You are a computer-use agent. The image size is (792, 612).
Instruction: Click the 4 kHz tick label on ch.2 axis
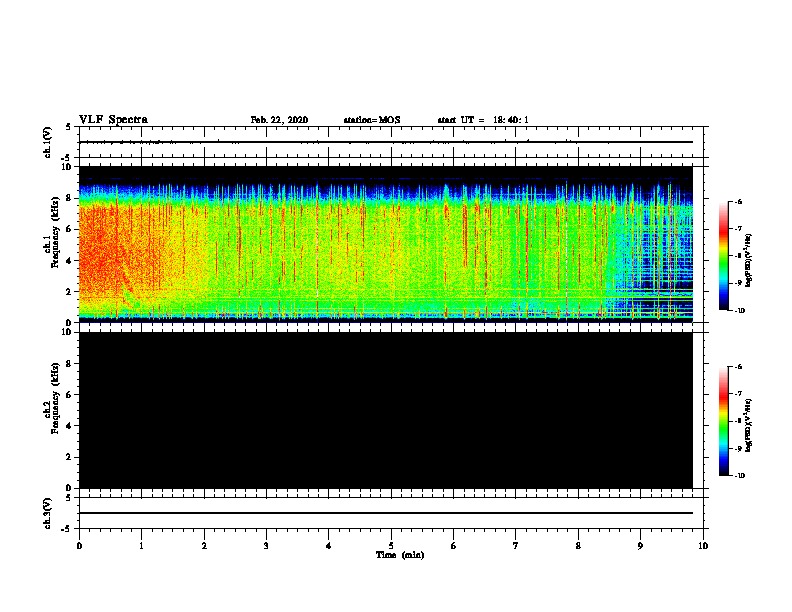coord(70,426)
